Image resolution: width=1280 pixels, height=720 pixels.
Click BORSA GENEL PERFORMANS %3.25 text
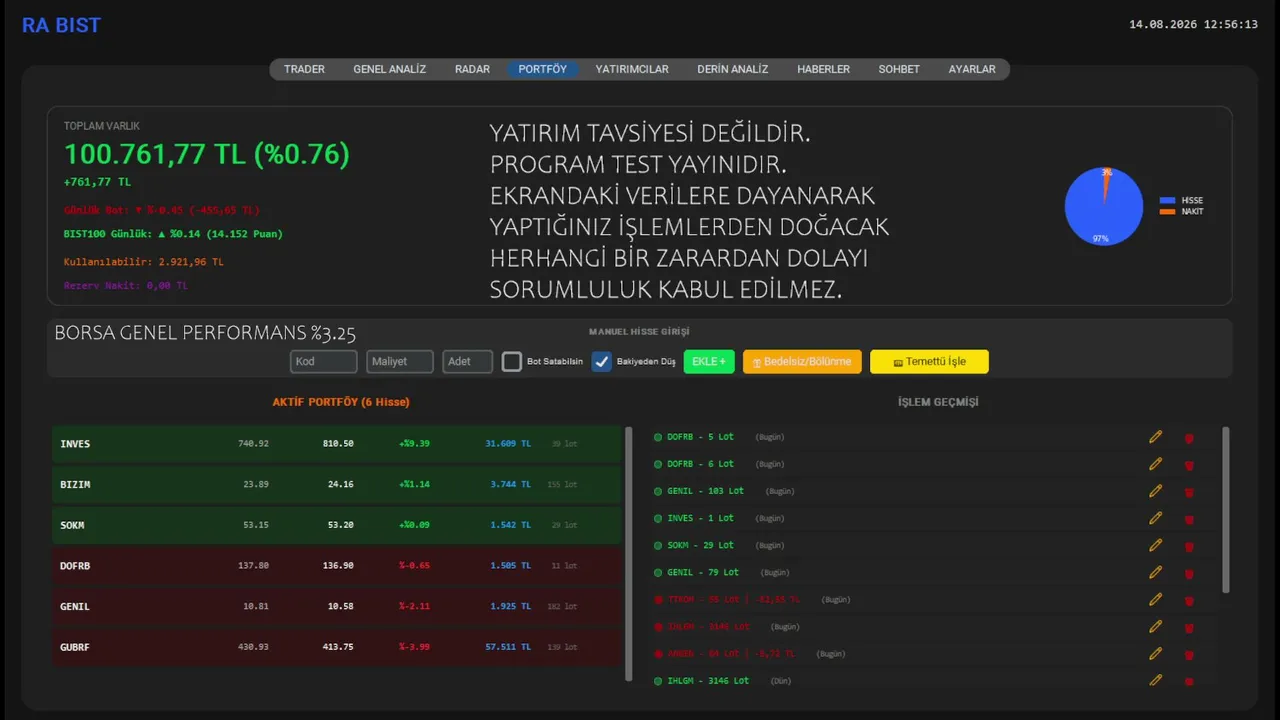[205, 334]
